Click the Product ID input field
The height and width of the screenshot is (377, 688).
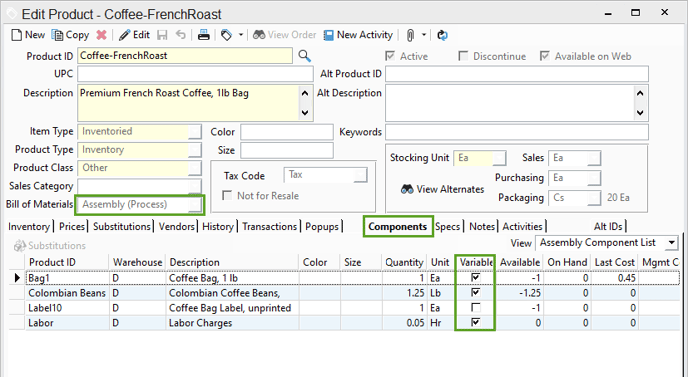[x=185, y=56]
